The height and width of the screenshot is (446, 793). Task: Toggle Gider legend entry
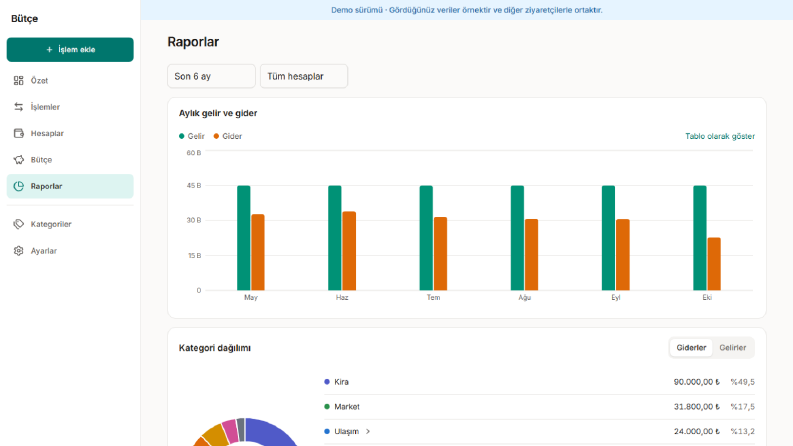coord(228,136)
